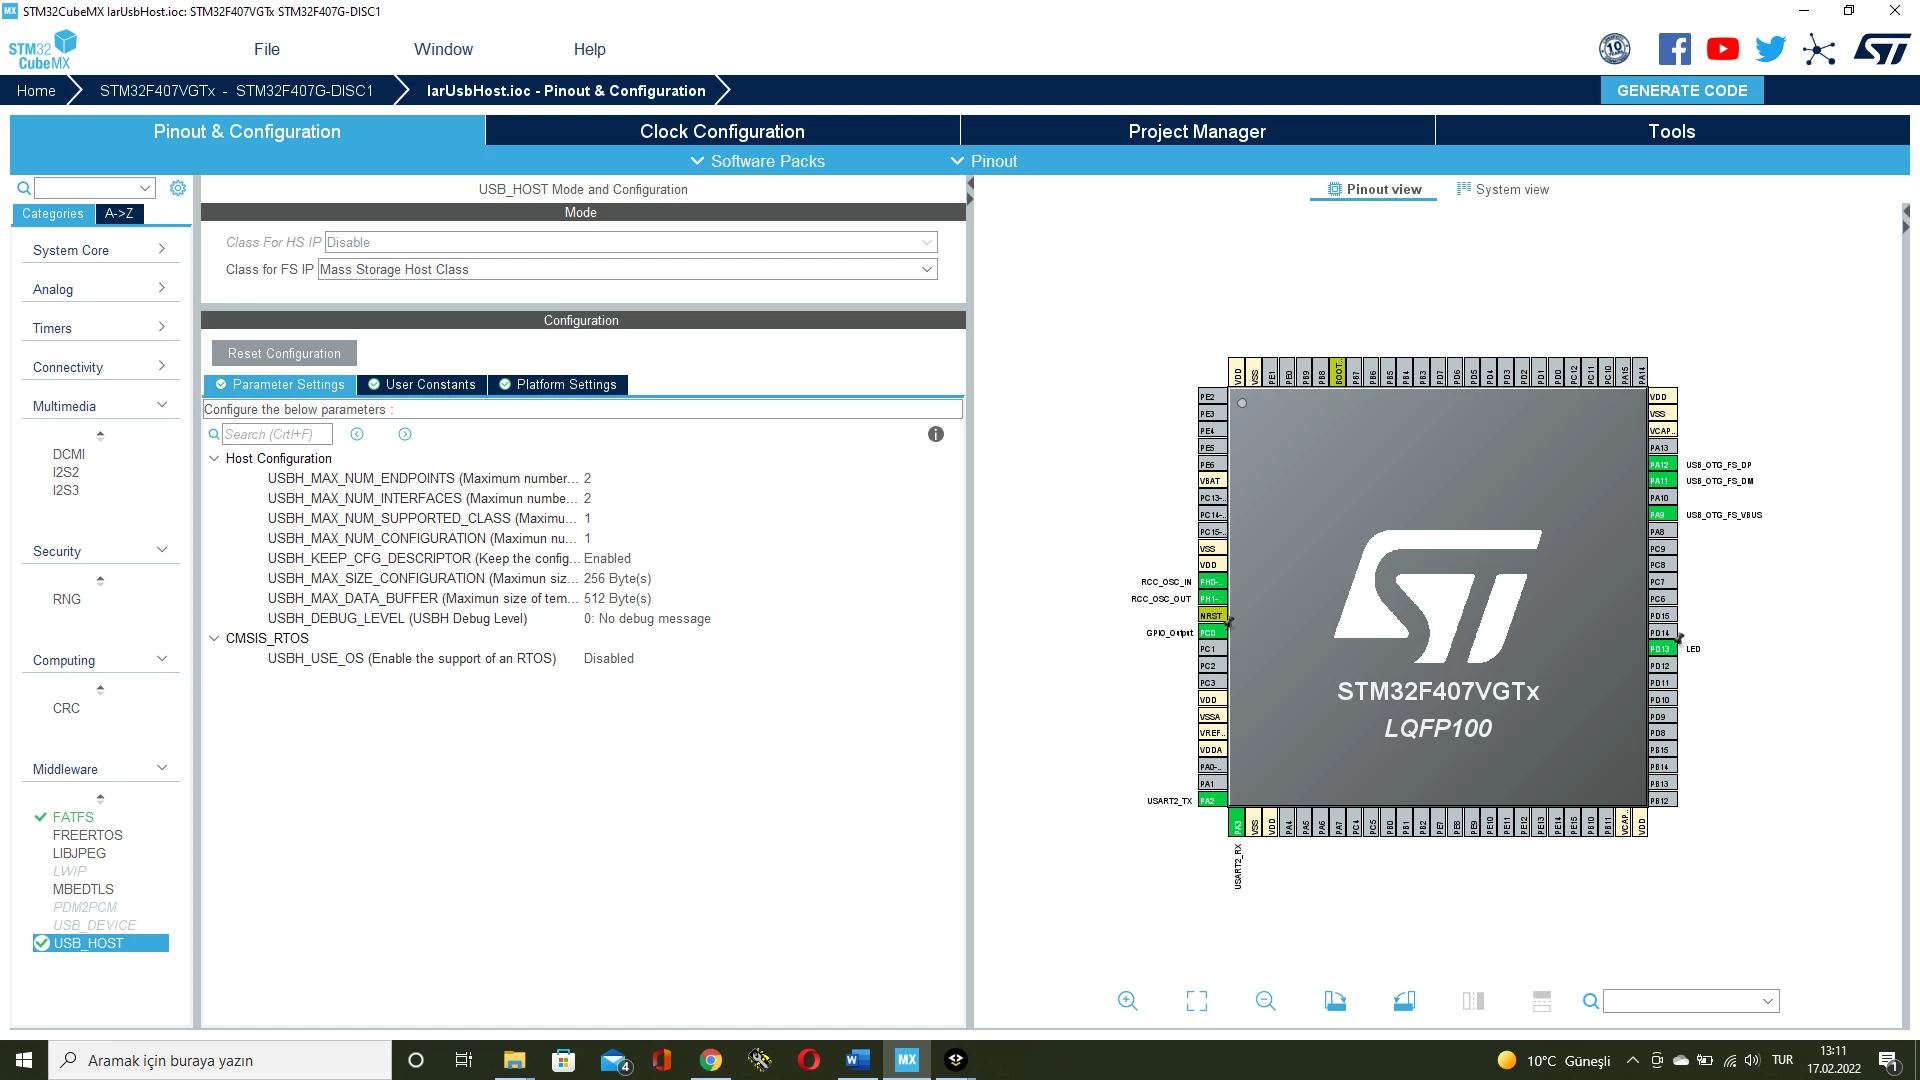Click the GENERATE CODE button
Viewport: 1920px width, 1080px height.
click(x=1682, y=90)
